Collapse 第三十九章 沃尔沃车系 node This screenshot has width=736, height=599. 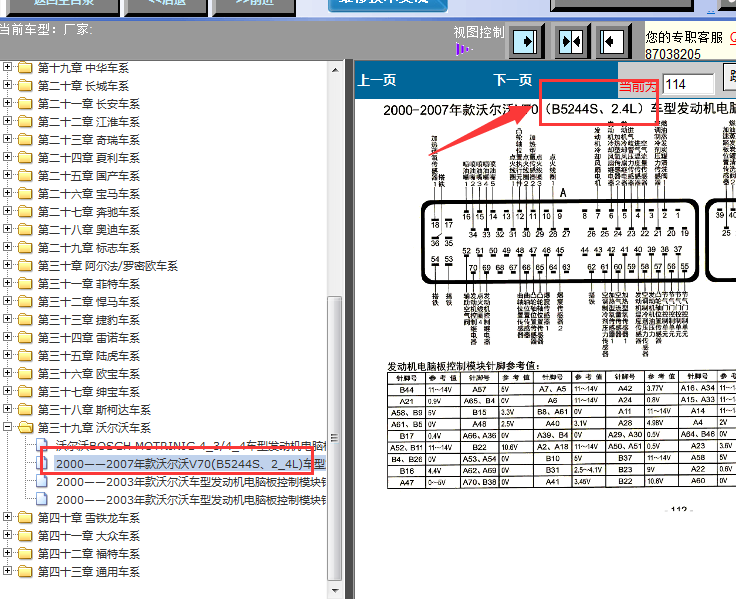pyautogui.click(x=7, y=427)
